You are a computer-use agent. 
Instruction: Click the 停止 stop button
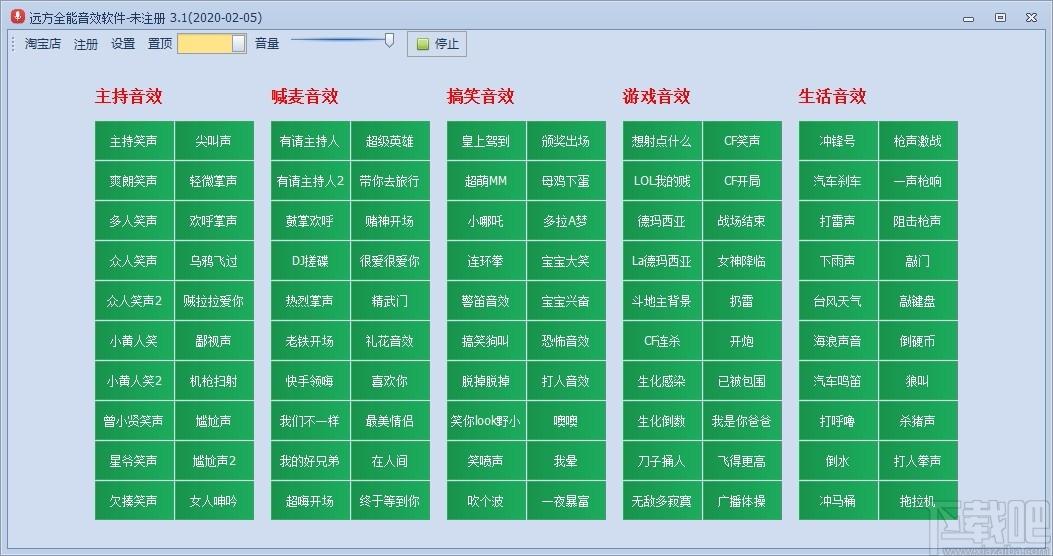(x=437, y=44)
